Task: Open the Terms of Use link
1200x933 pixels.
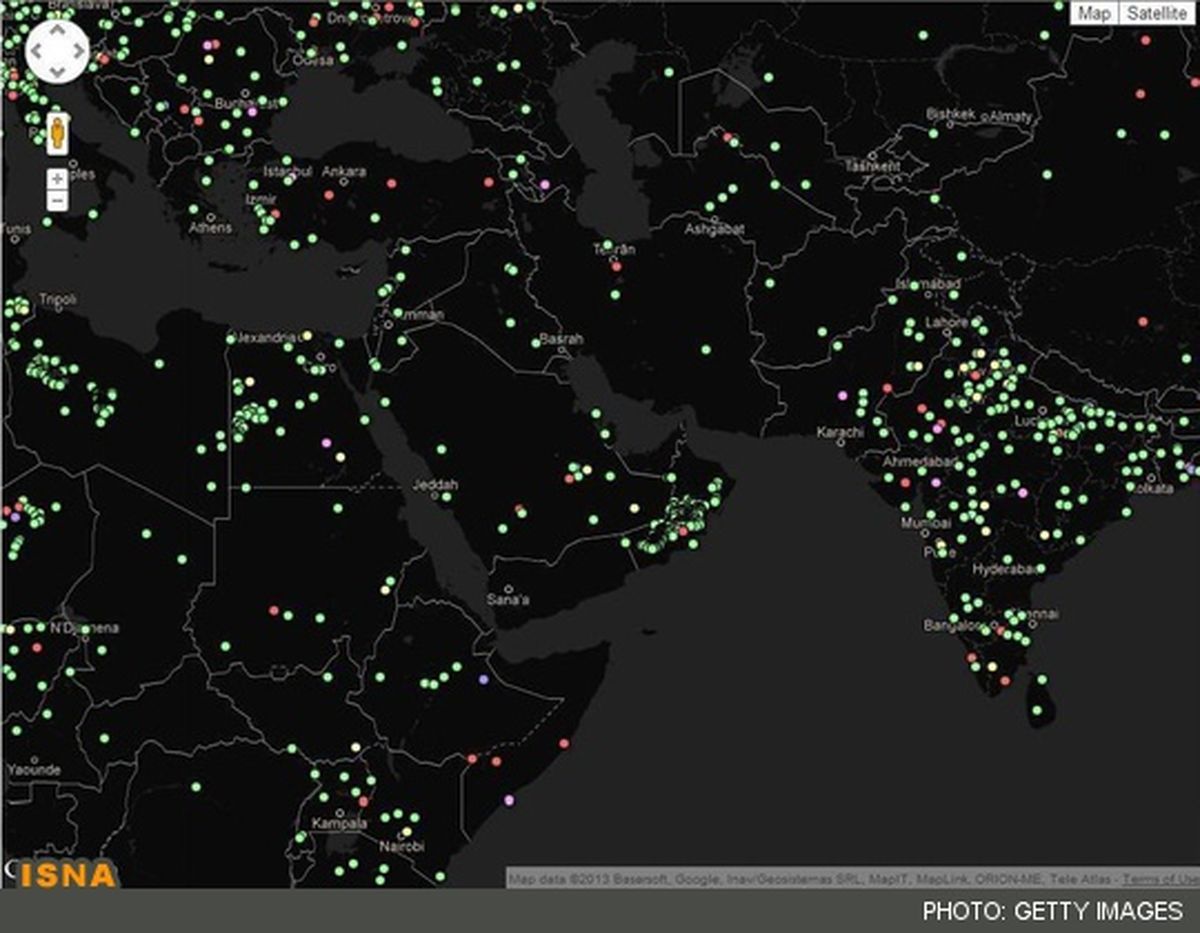Action: [x=1160, y=879]
